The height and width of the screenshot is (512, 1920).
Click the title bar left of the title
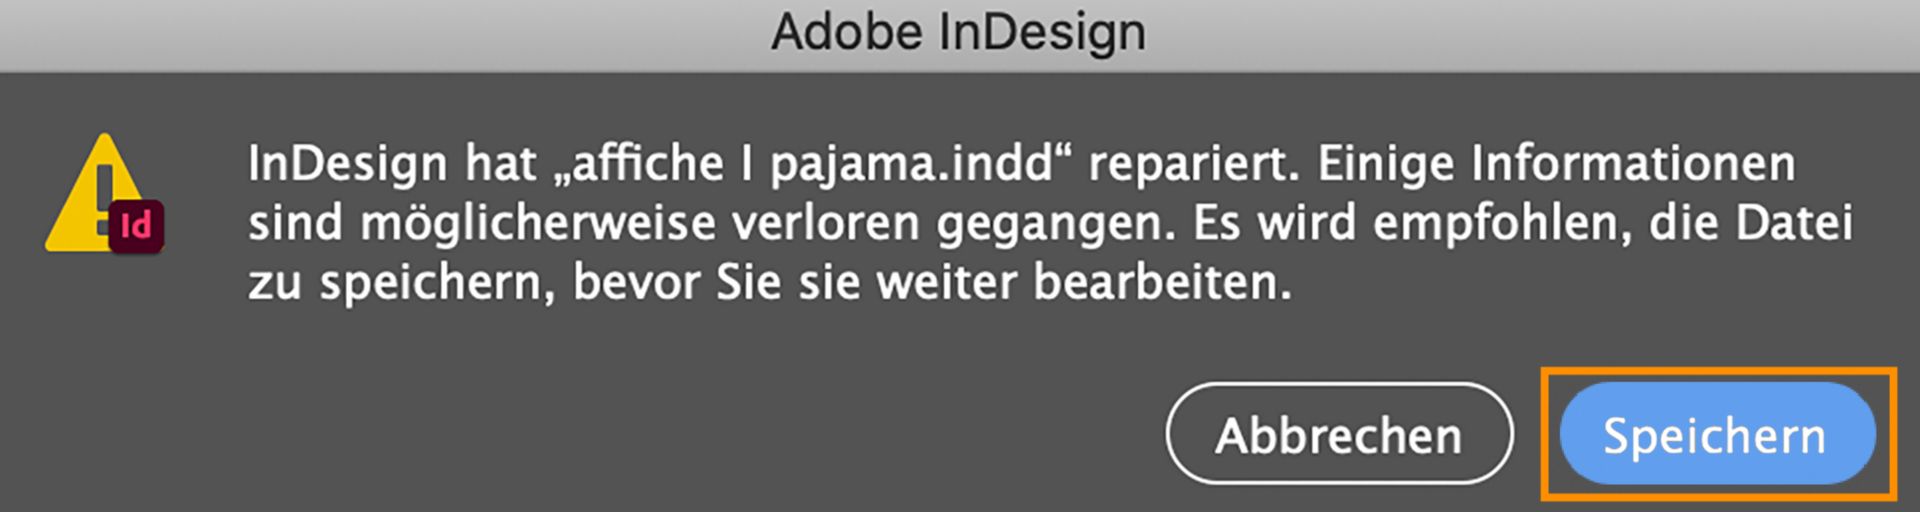(380, 34)
